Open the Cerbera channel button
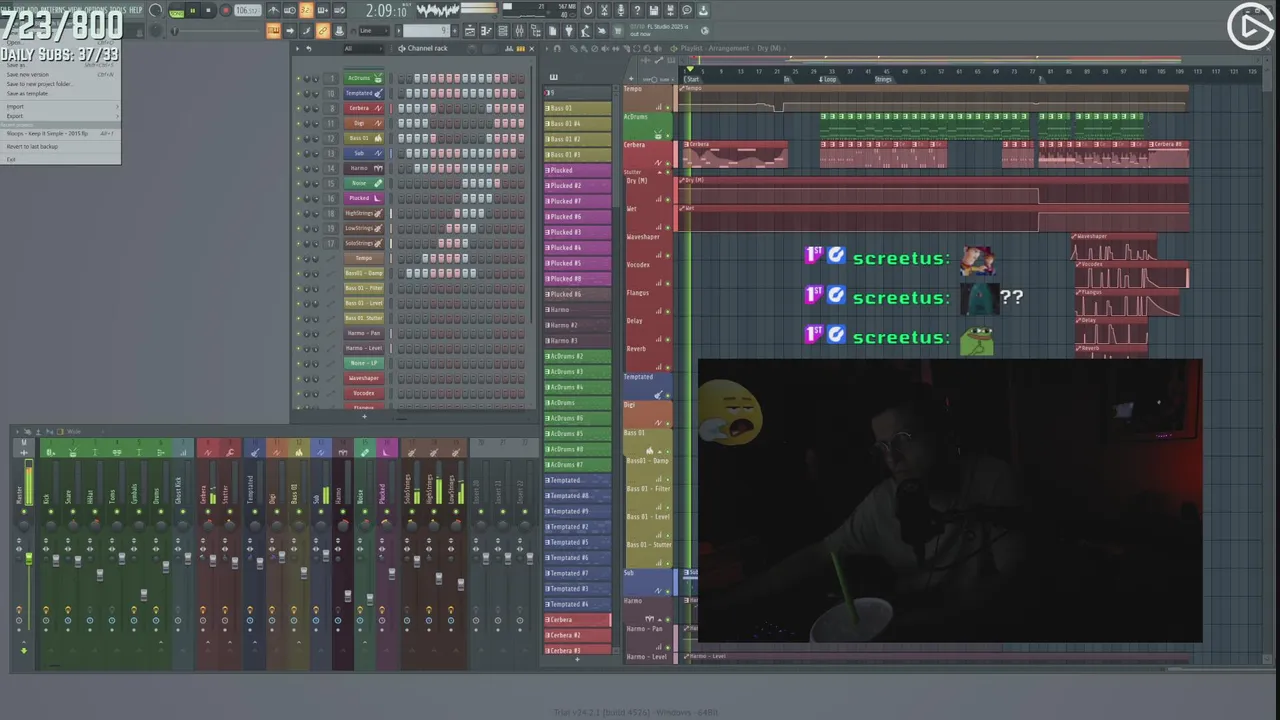1280x720 pixels. (364, 108)
